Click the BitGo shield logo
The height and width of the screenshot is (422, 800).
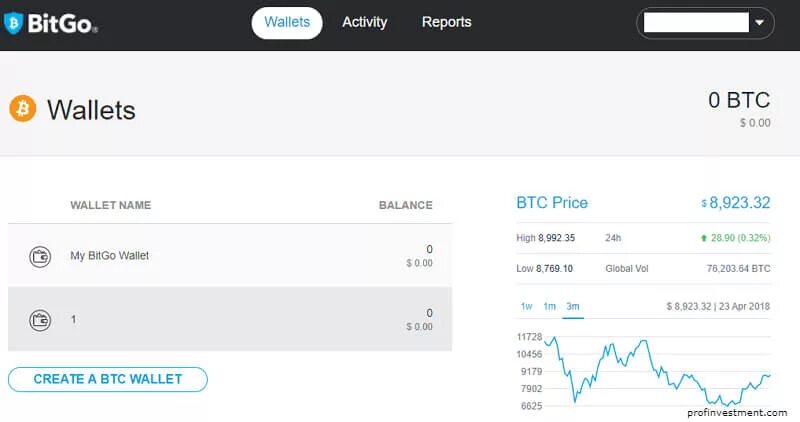pyautogui.click(x=13, y=22)
